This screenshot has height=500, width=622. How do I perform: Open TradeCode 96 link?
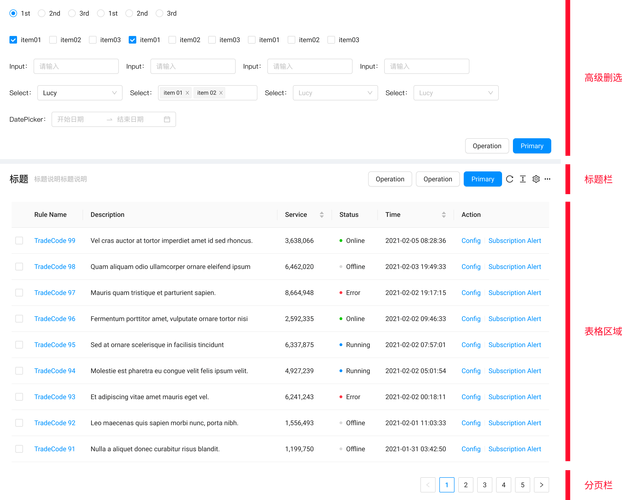tap(55, 319)
